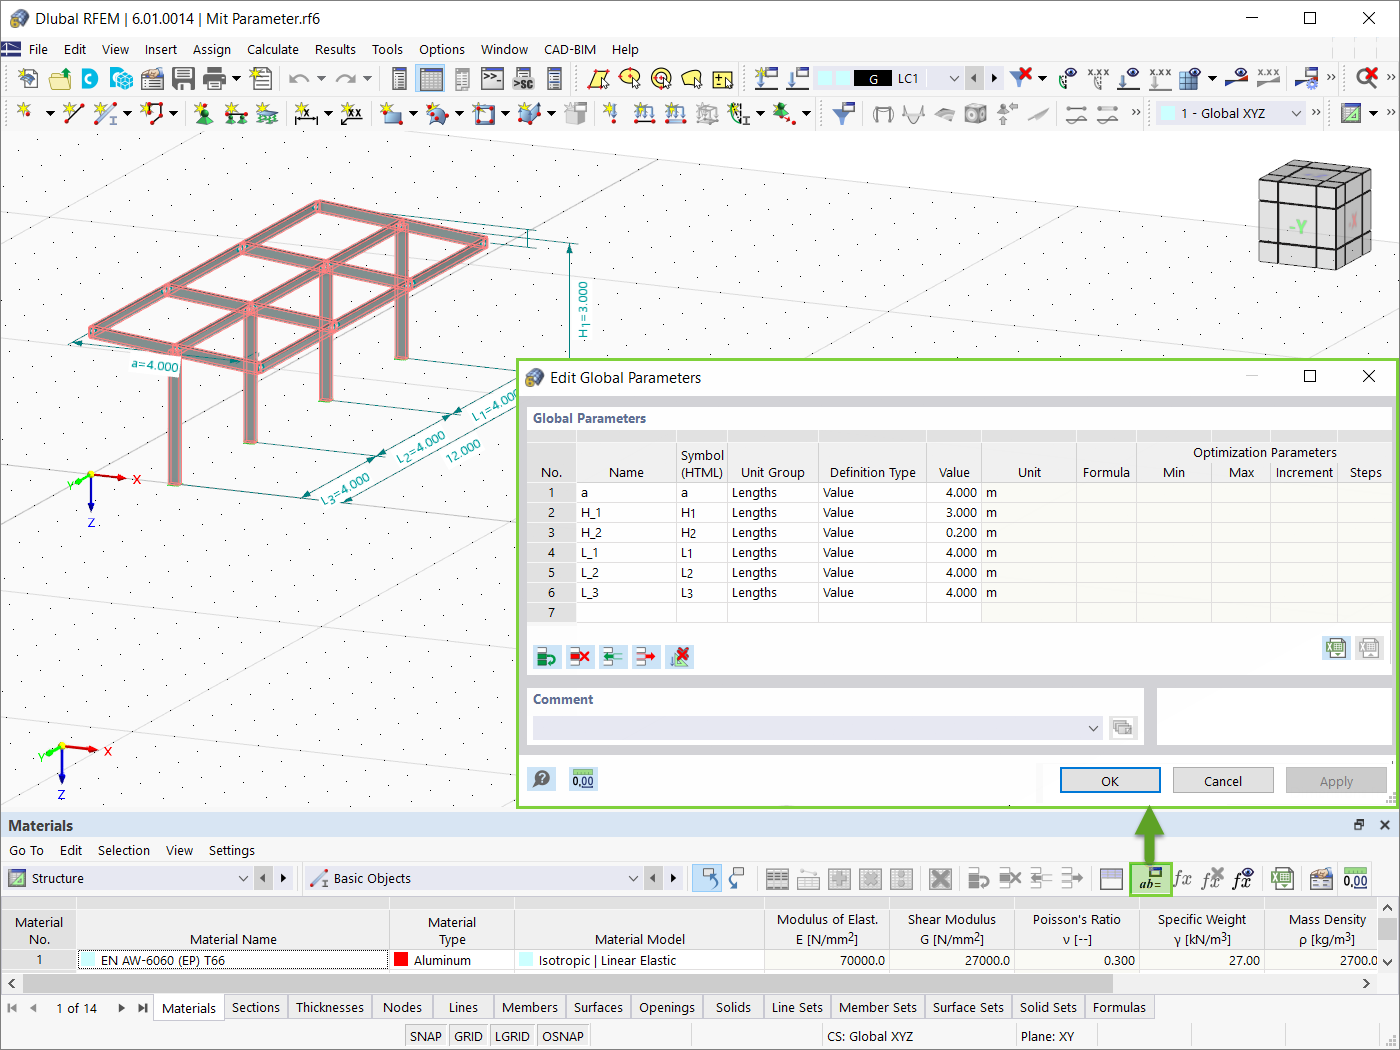The width and height of the screenshot is (1400, 1050).
Task: Click the Cancel button
Action: [1223, 780]
